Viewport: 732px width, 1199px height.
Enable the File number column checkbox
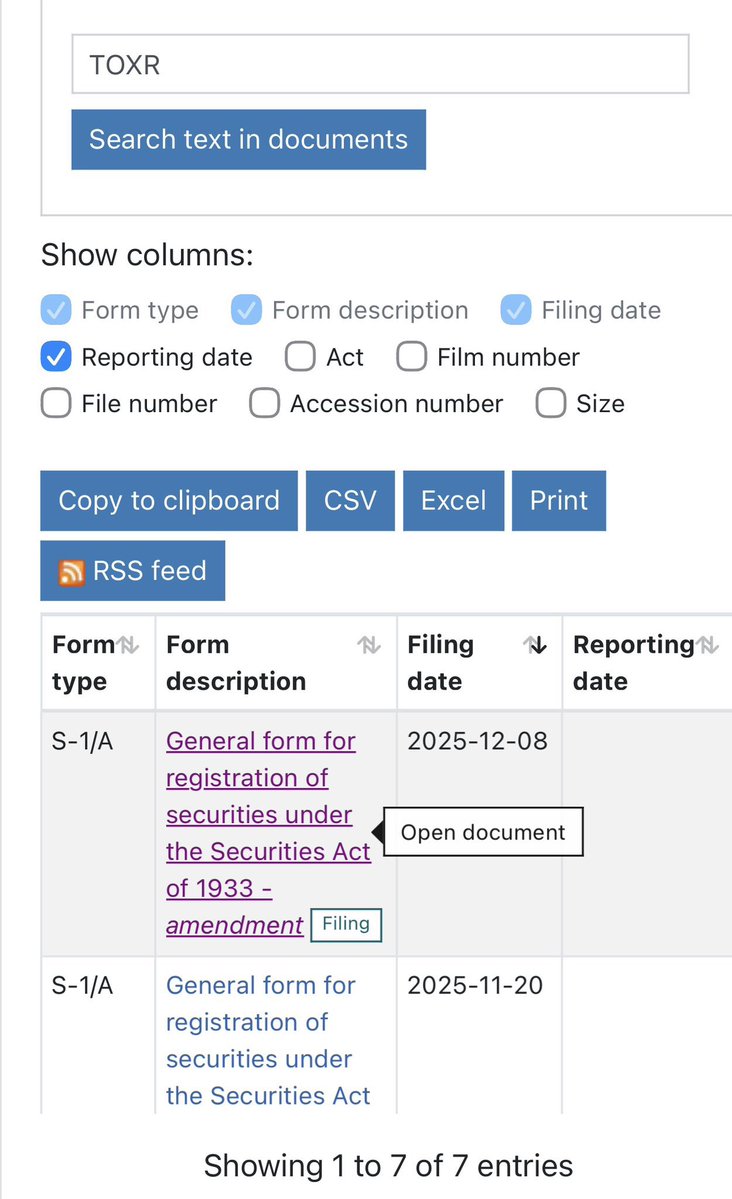(x=56, y=404)
